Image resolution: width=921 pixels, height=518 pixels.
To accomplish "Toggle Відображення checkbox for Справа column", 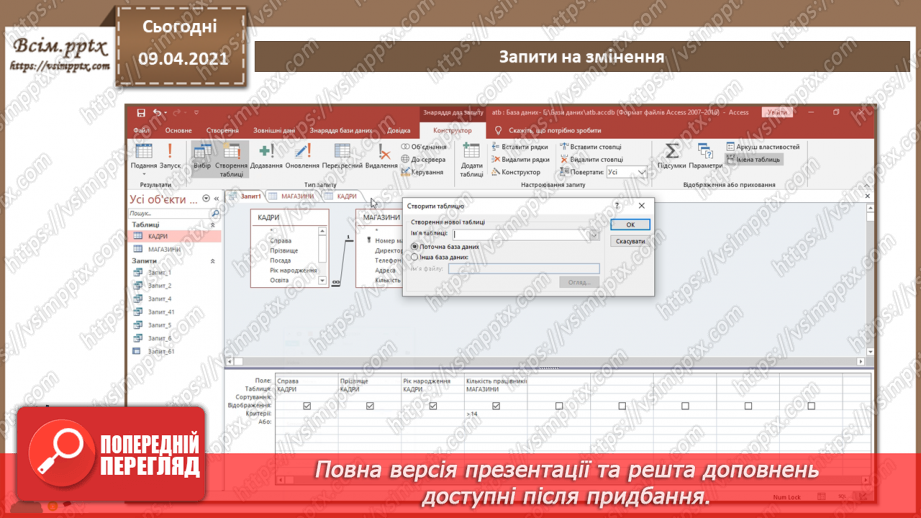I will click(307, 406).
